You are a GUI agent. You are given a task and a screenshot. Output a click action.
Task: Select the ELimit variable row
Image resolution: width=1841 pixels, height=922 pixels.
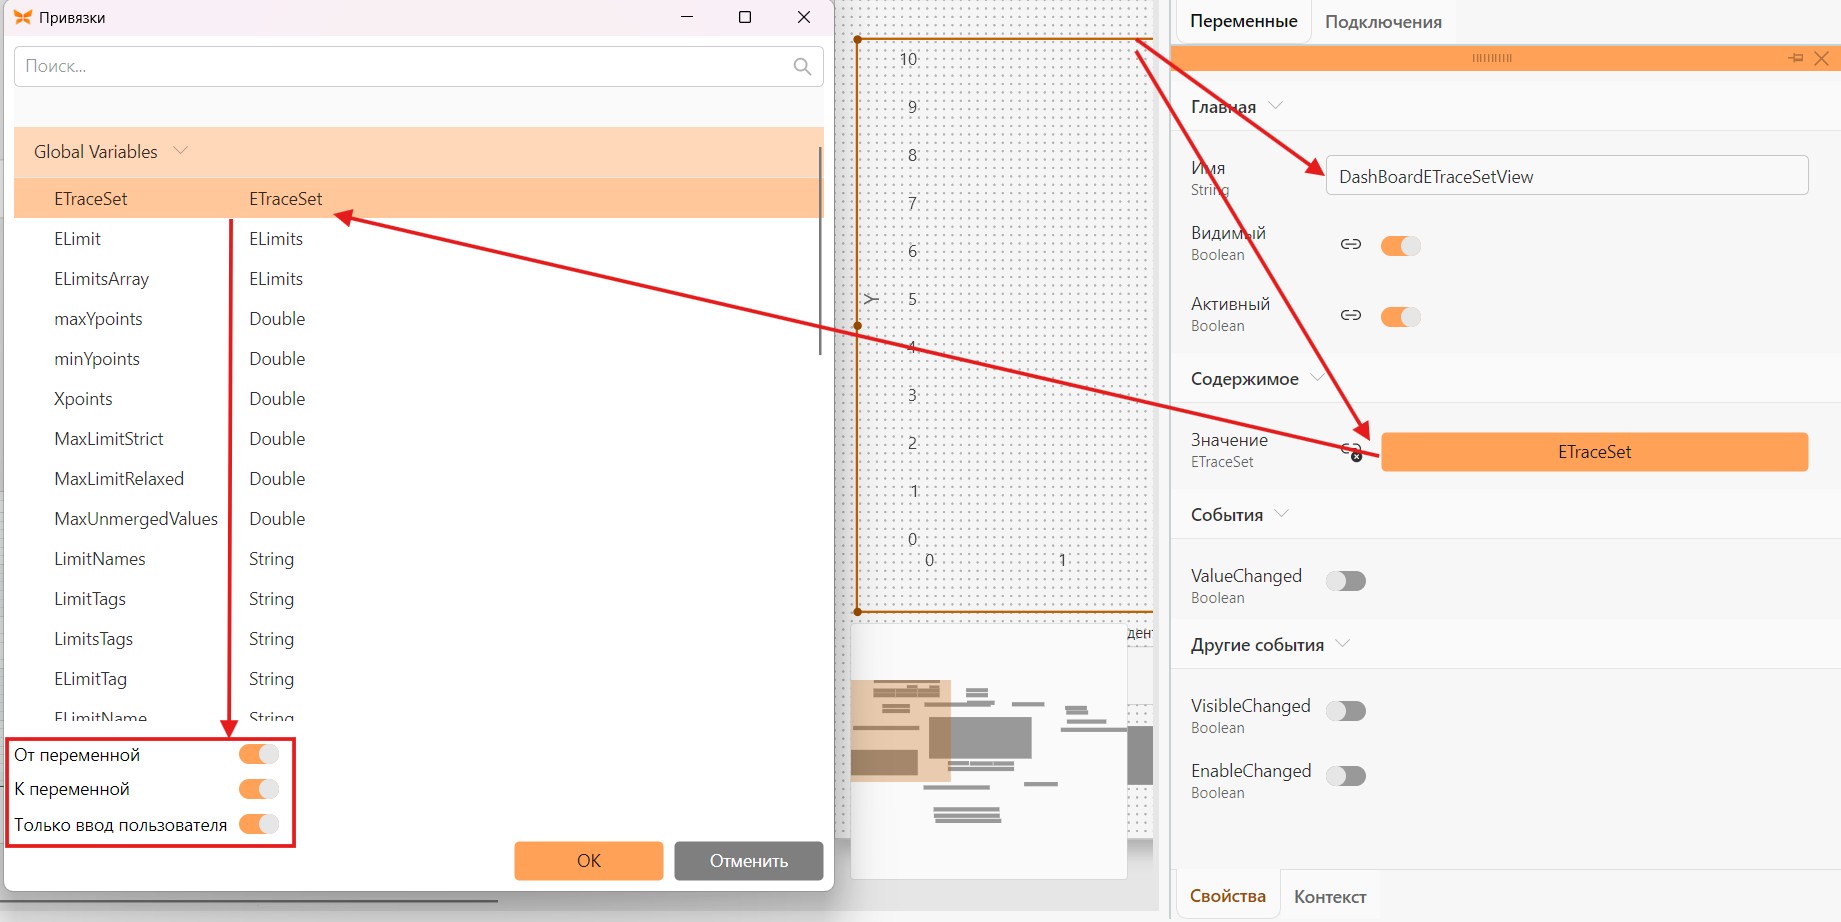coord(417,239)
